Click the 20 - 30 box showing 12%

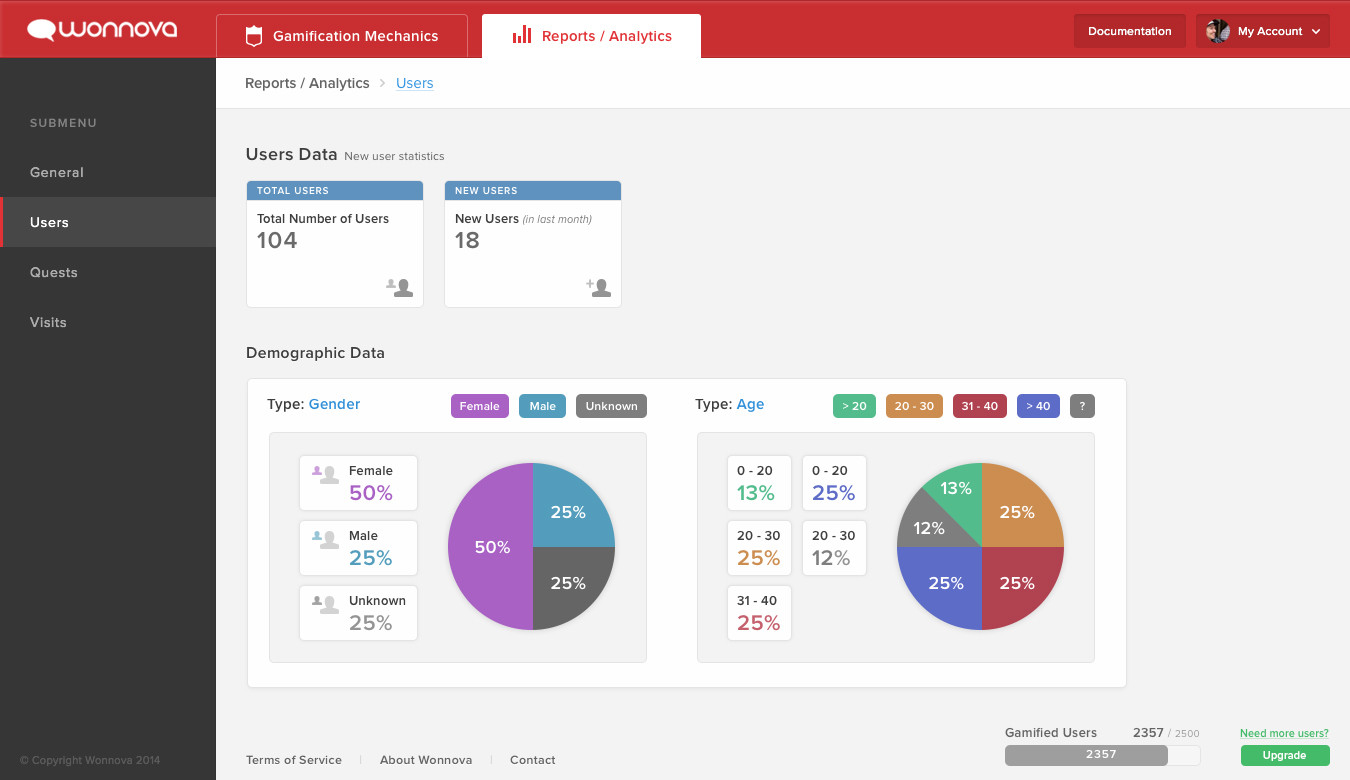(x=834, y=548)
